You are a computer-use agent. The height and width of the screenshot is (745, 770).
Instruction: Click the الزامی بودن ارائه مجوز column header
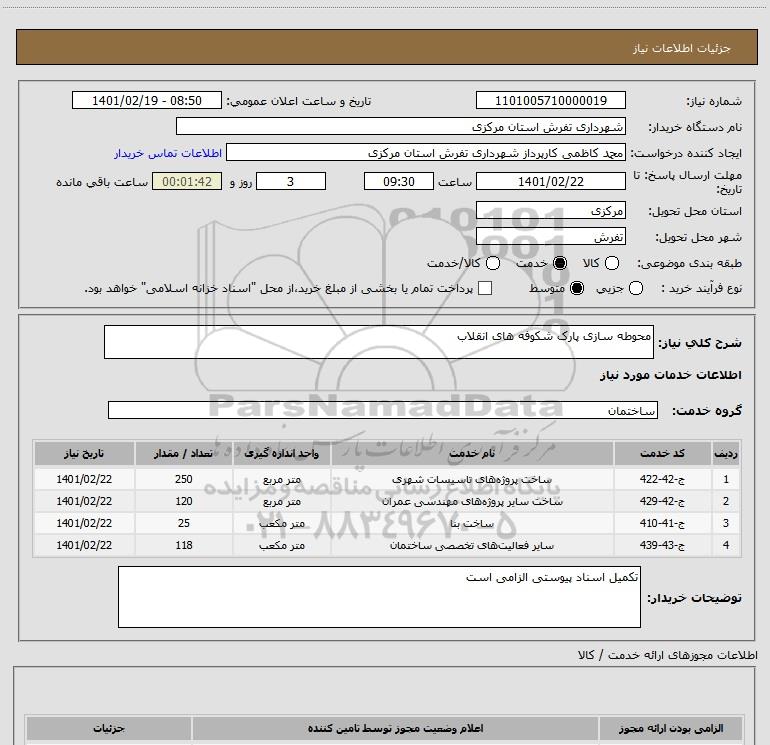tap(671, 728)
